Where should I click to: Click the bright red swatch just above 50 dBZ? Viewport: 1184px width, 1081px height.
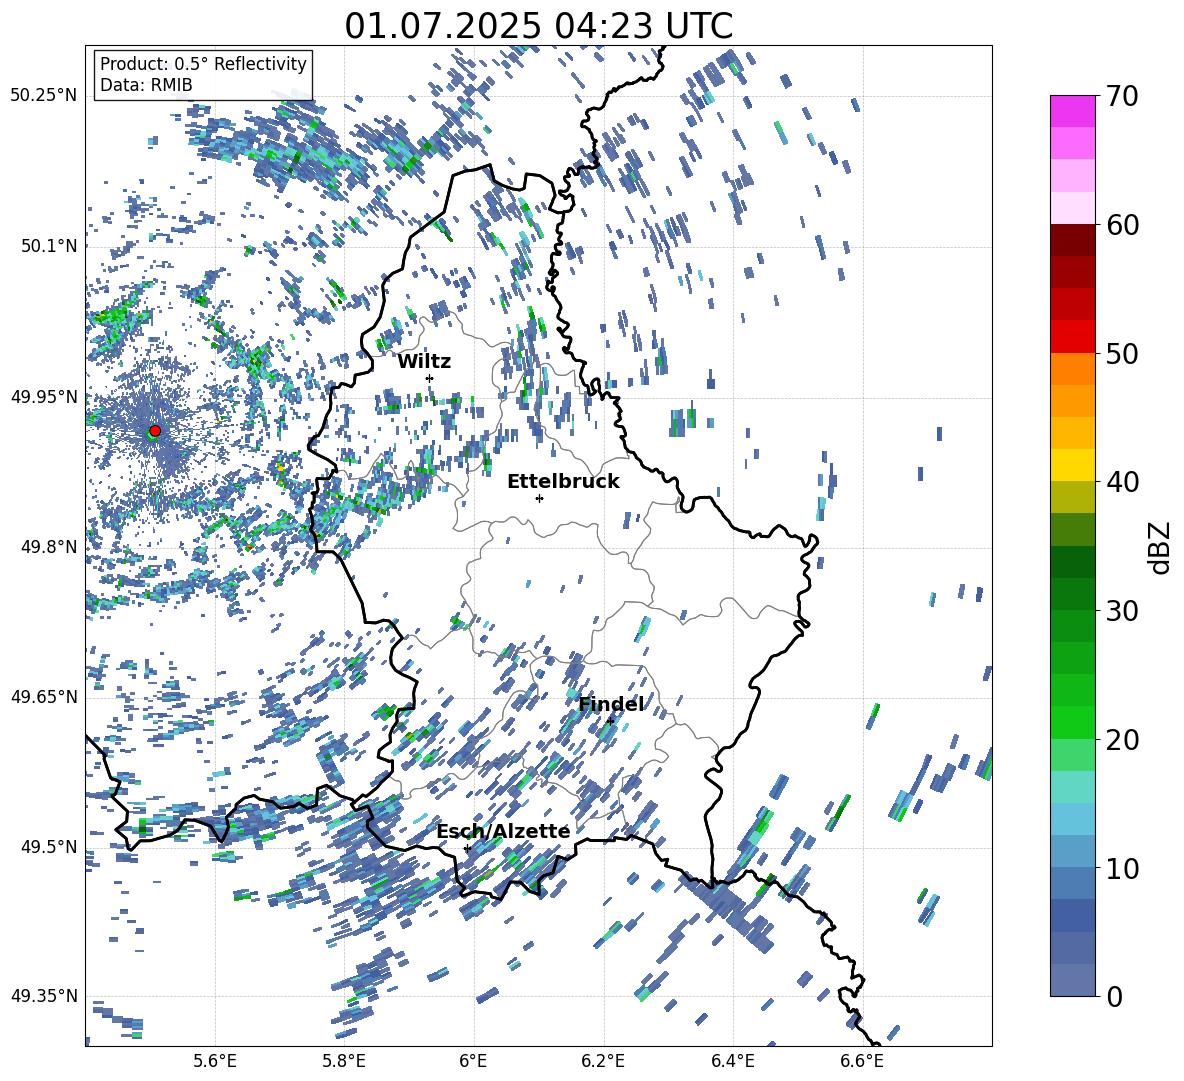[1073, 337]
